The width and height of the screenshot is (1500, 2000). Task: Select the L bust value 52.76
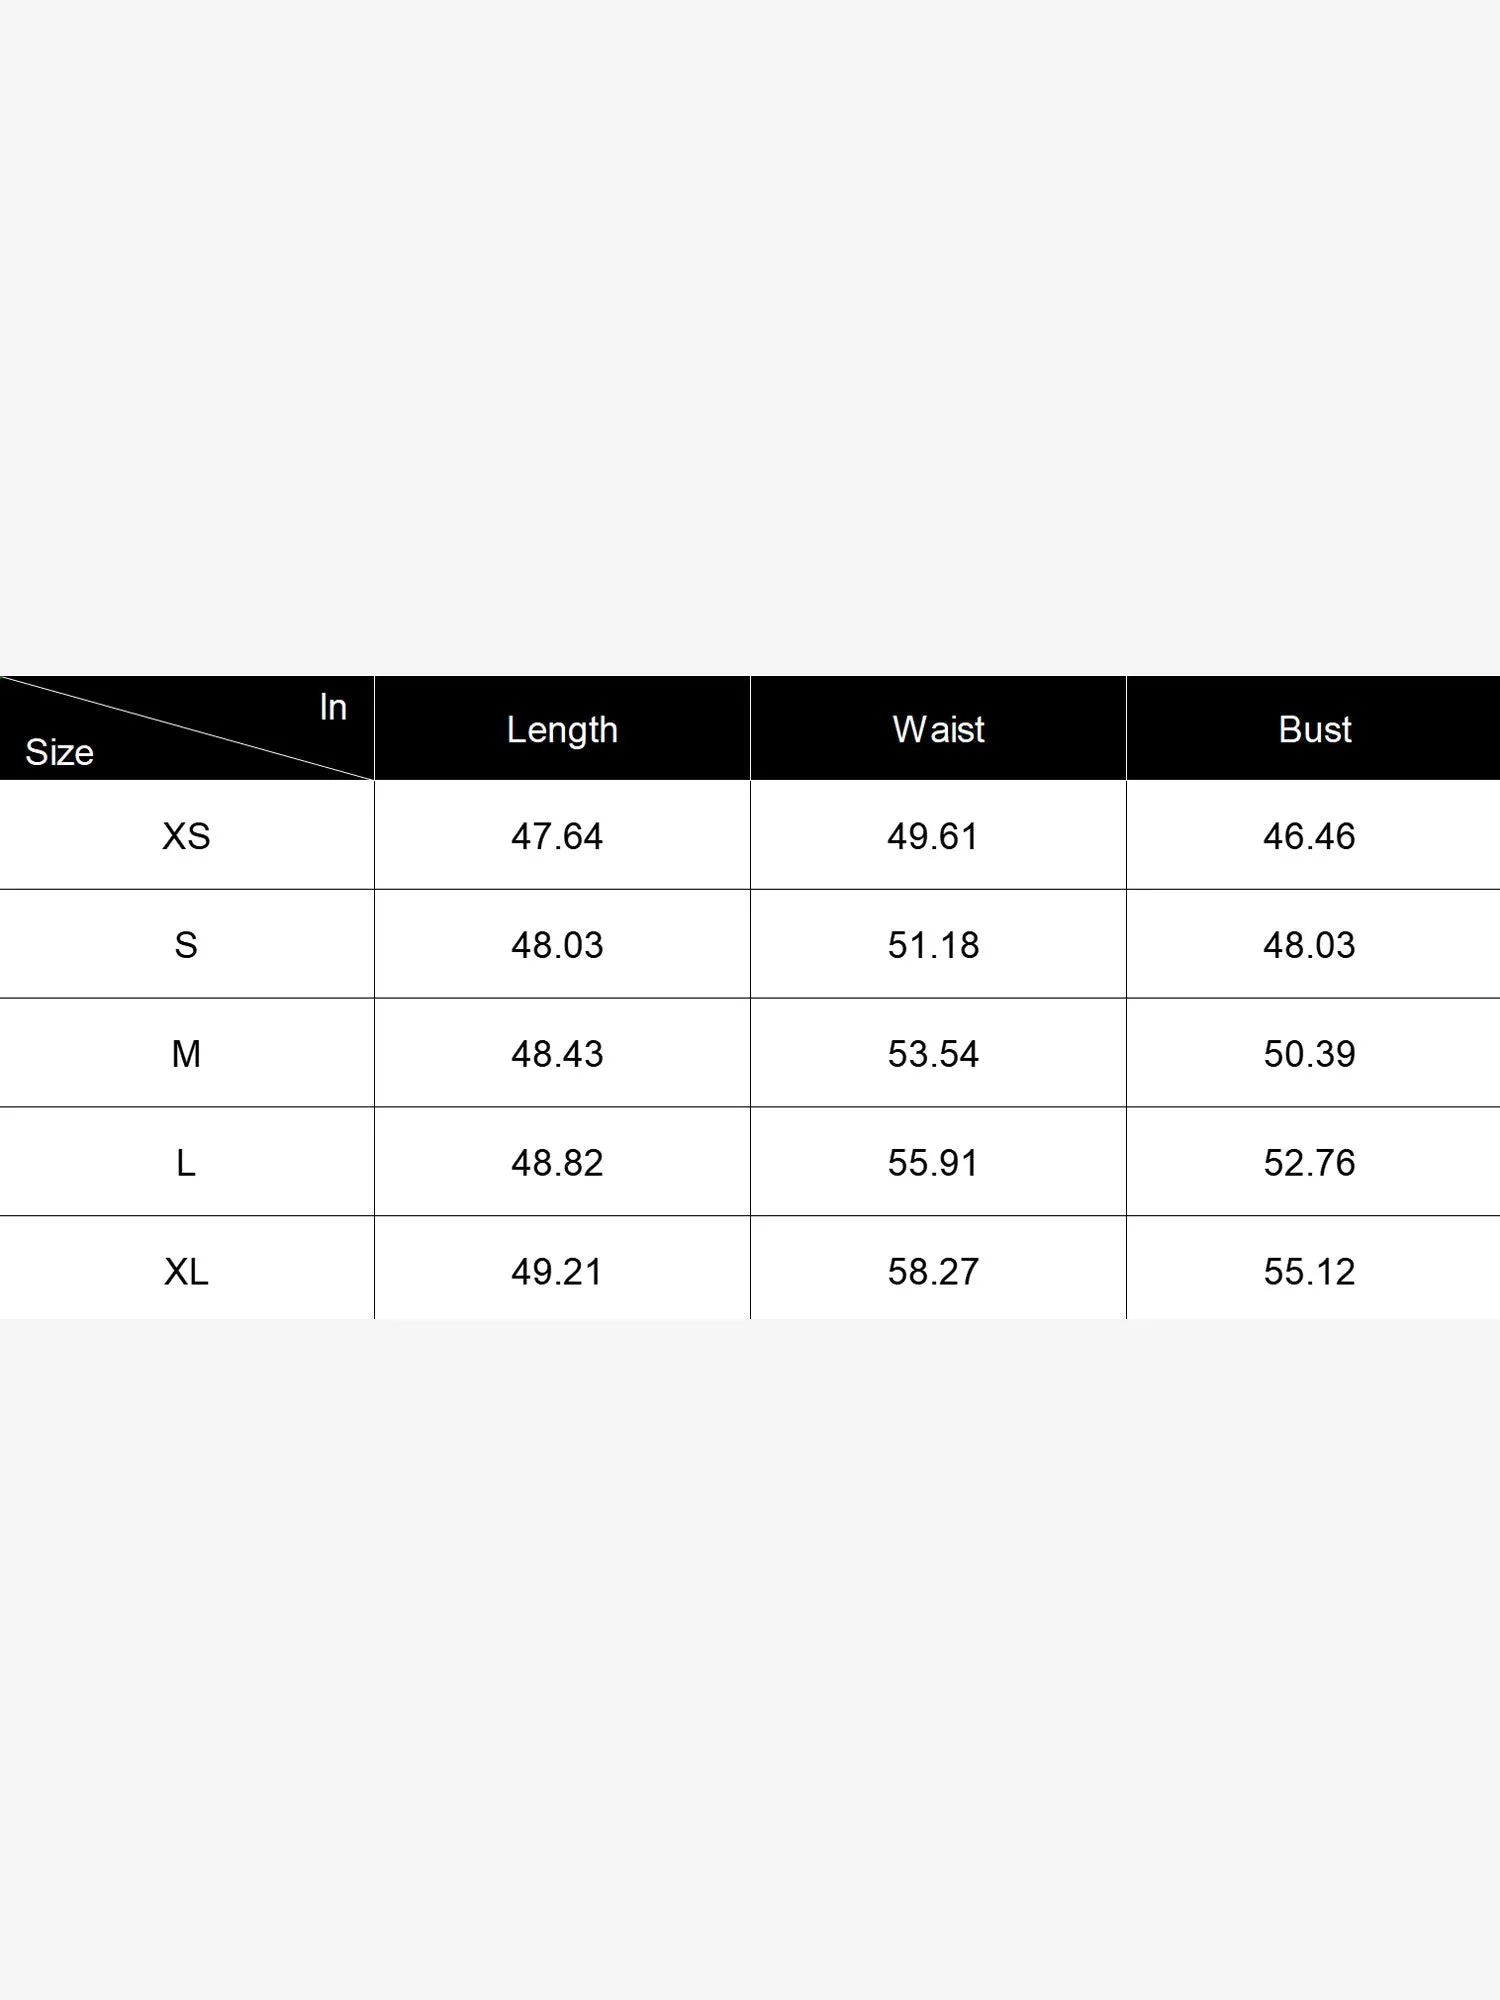(x=1309, y=1163)
